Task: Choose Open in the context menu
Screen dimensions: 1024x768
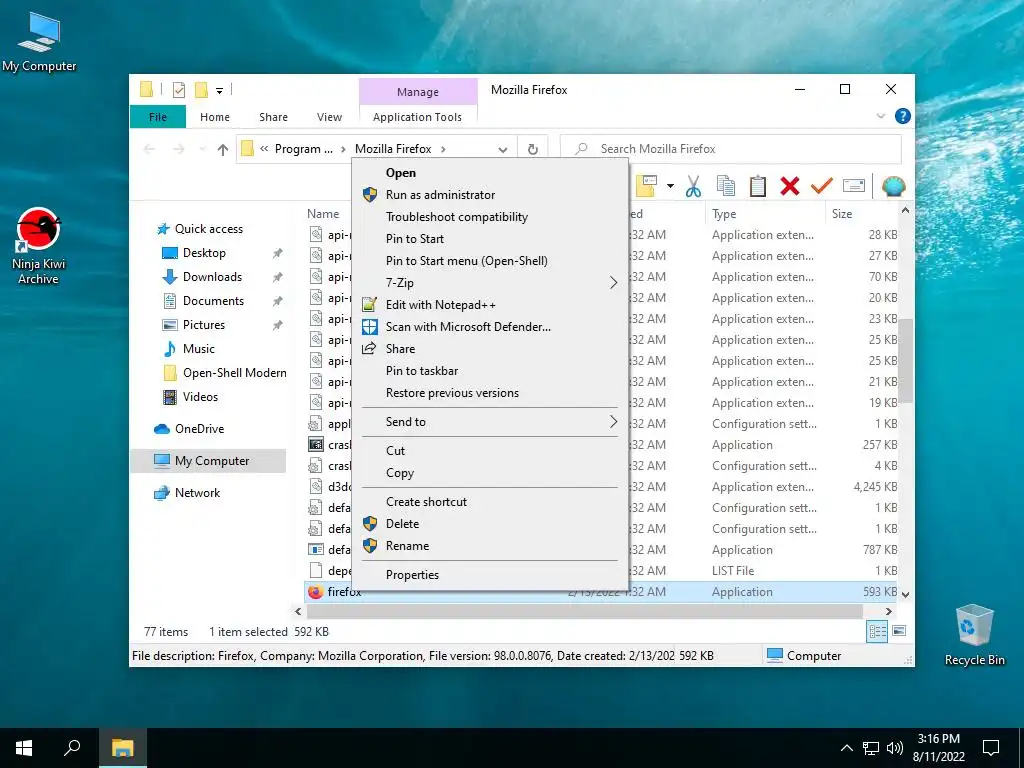Action: [490, 173]
